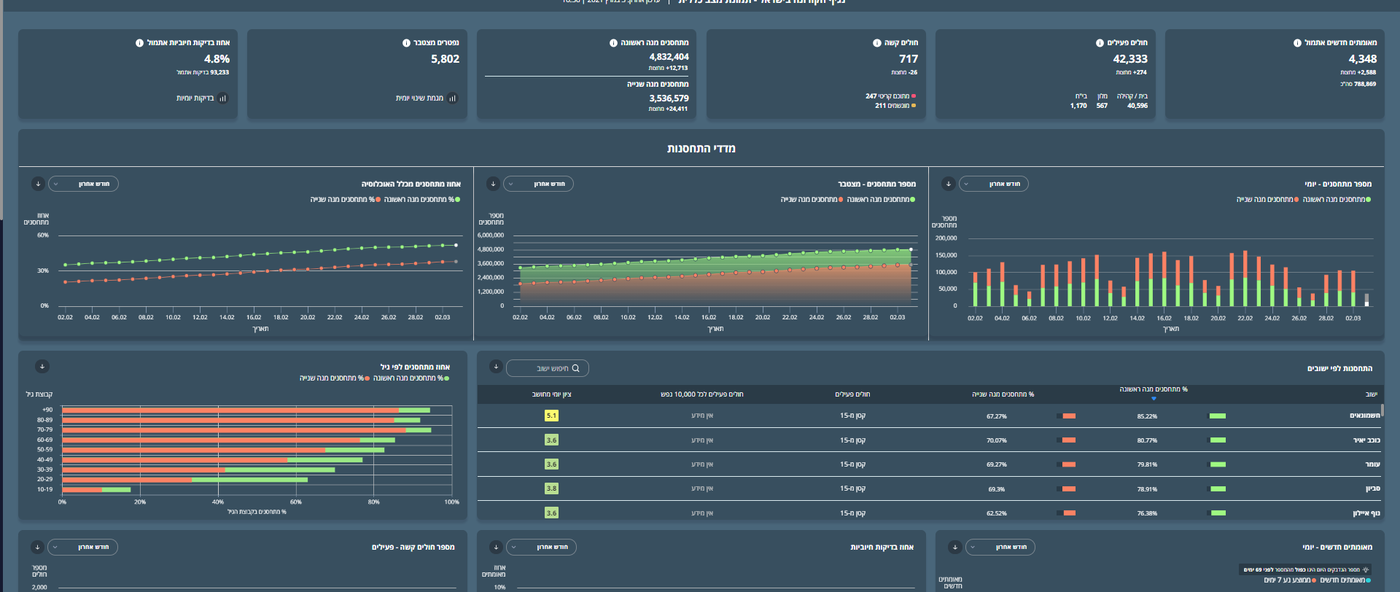Click the yellow 5.1 score badge
Image resolution: width=1400 pixels, height=592 pixels.
[551, 415]
